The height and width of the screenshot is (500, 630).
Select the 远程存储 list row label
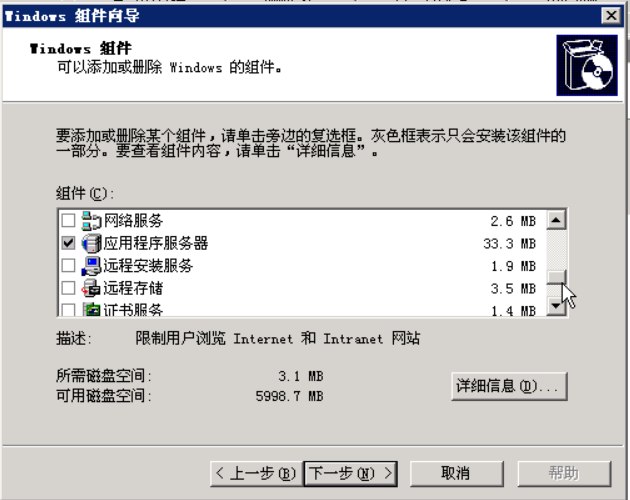point(133,288)
